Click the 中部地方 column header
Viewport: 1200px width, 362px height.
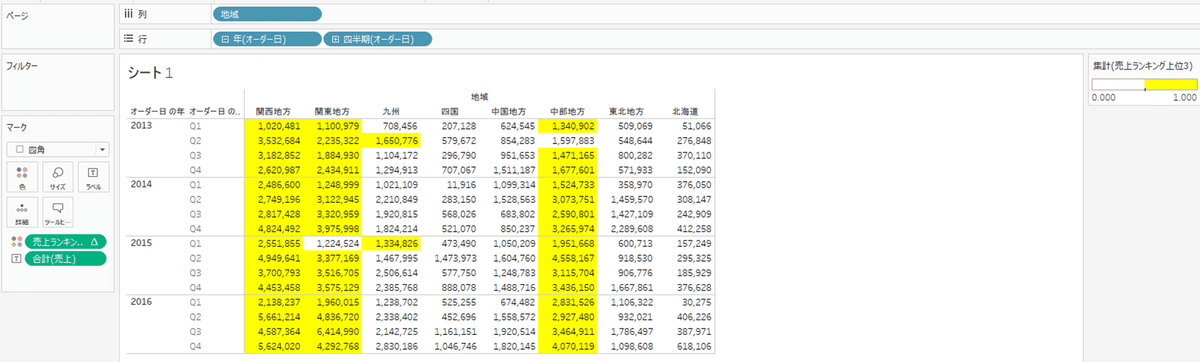567,111
